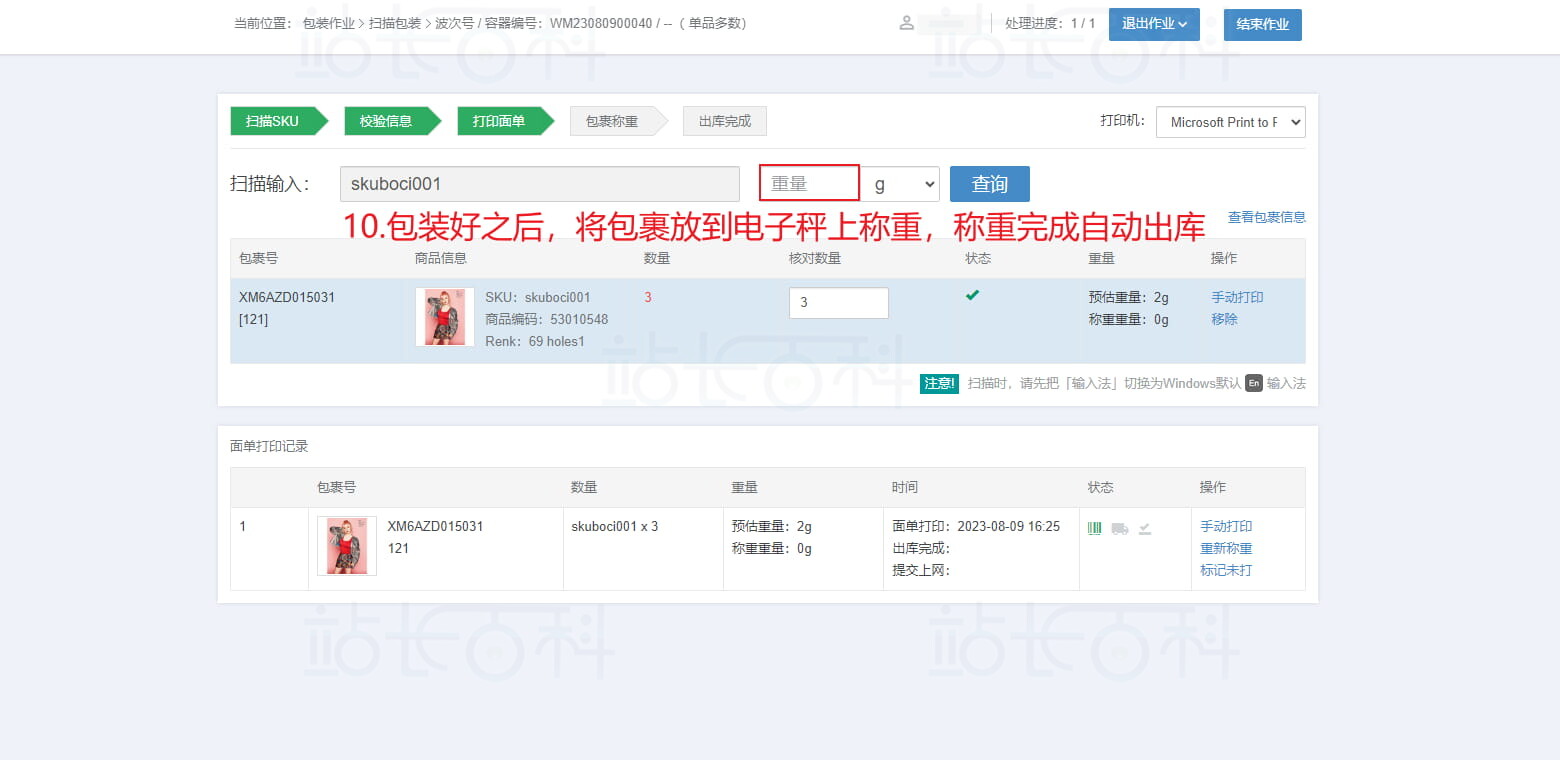Go to the 包裹称重 step

[x=612, y=121]
